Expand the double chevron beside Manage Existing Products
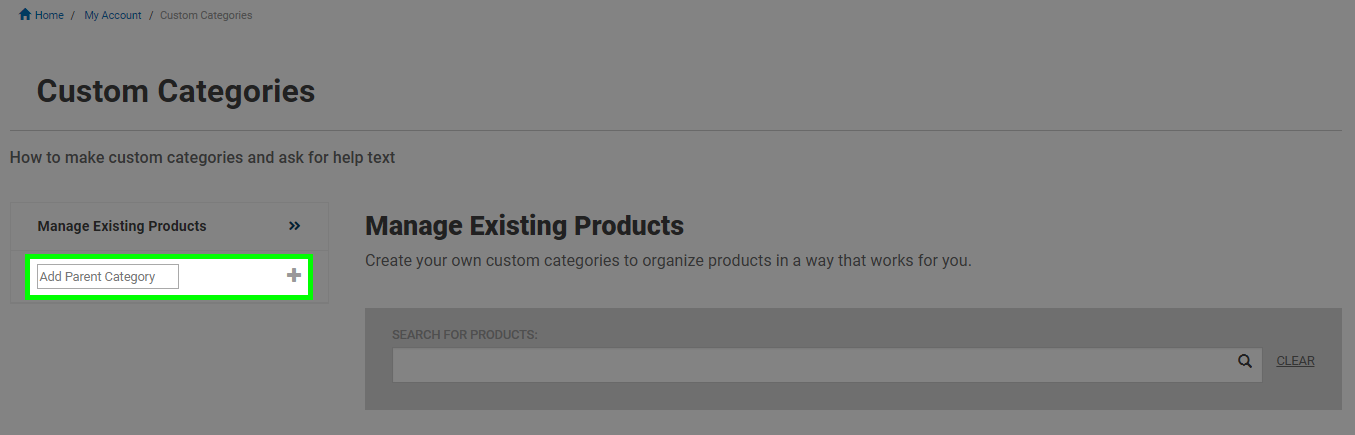The image size is (1355, 435). [x=295, y=226]
